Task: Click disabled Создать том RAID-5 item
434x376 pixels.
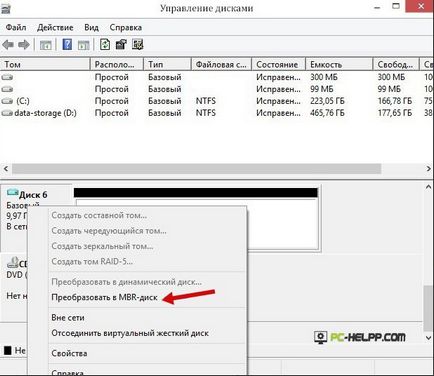Action: coord(92,261)
